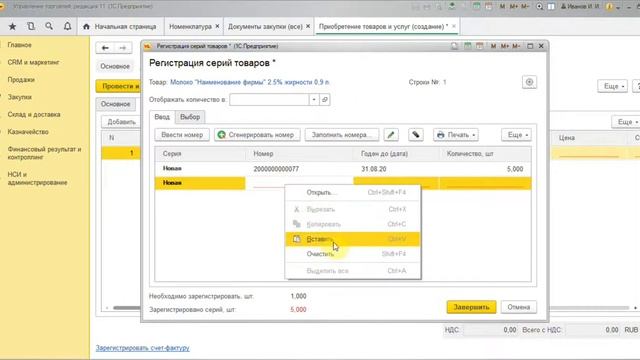This screenshot has width=640, height=360.
Task: Open the notifications bell icon
Action: coord(67,27)
